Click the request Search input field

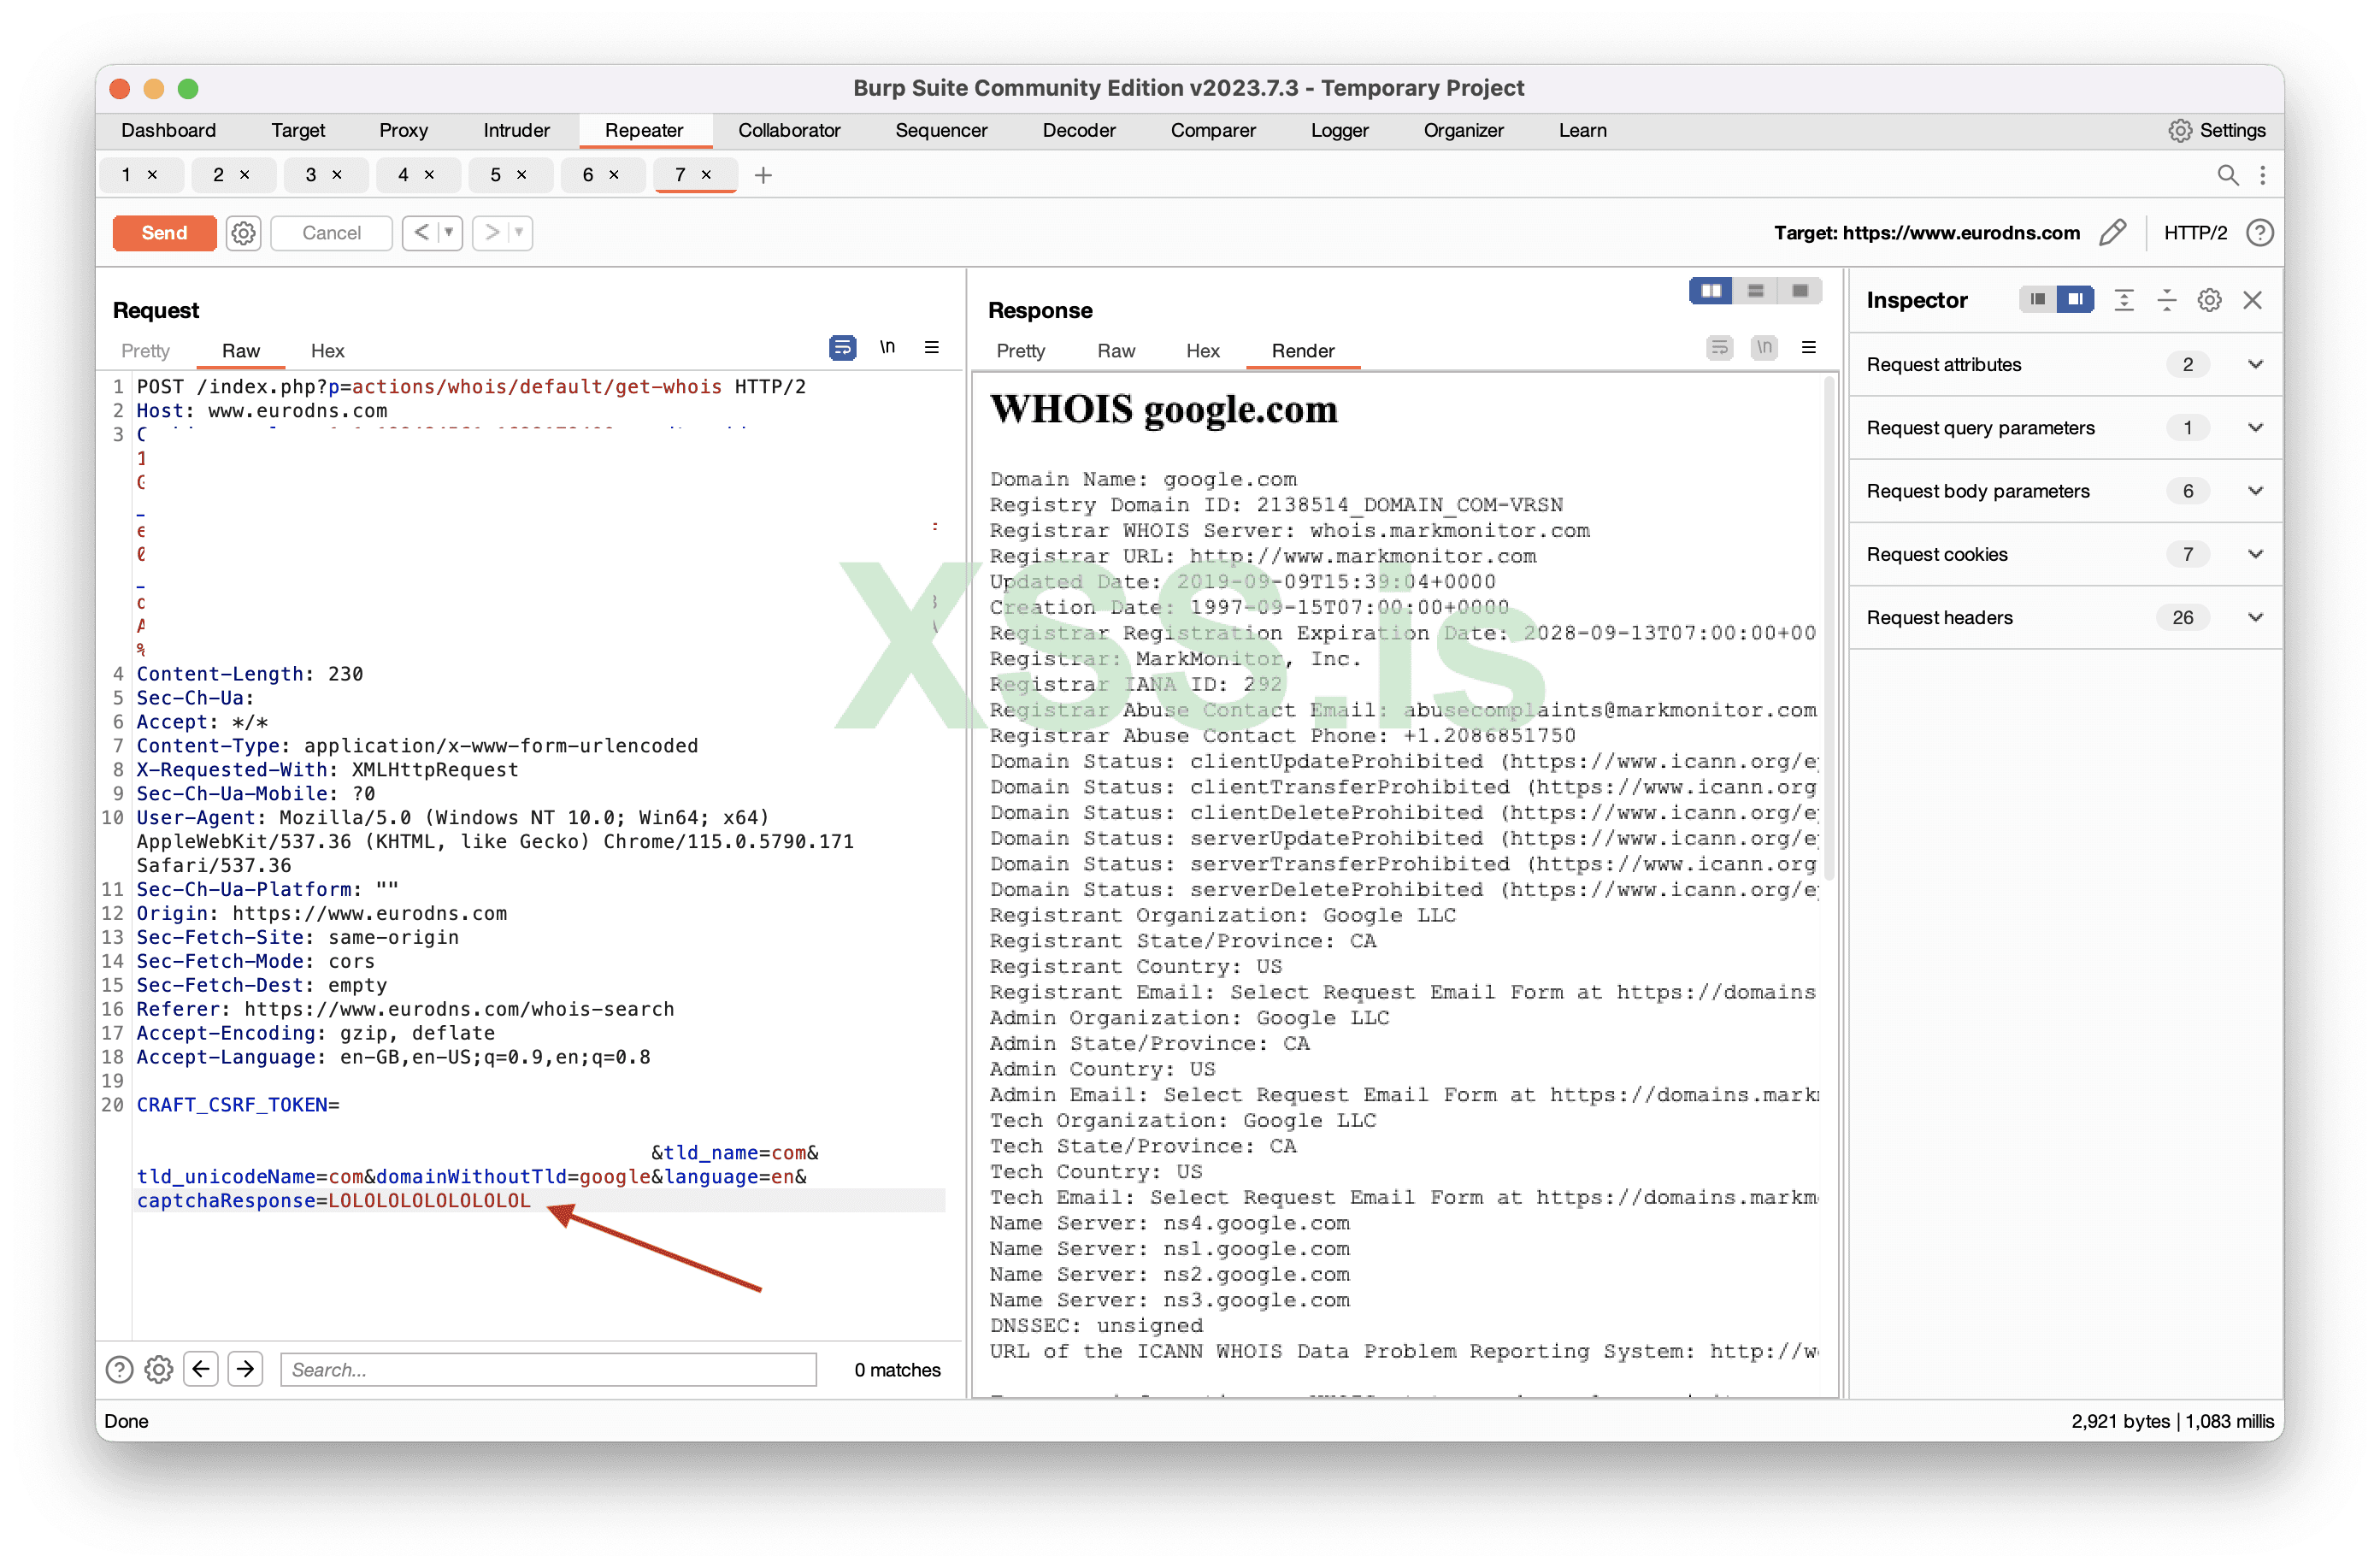coord(548,1369)
